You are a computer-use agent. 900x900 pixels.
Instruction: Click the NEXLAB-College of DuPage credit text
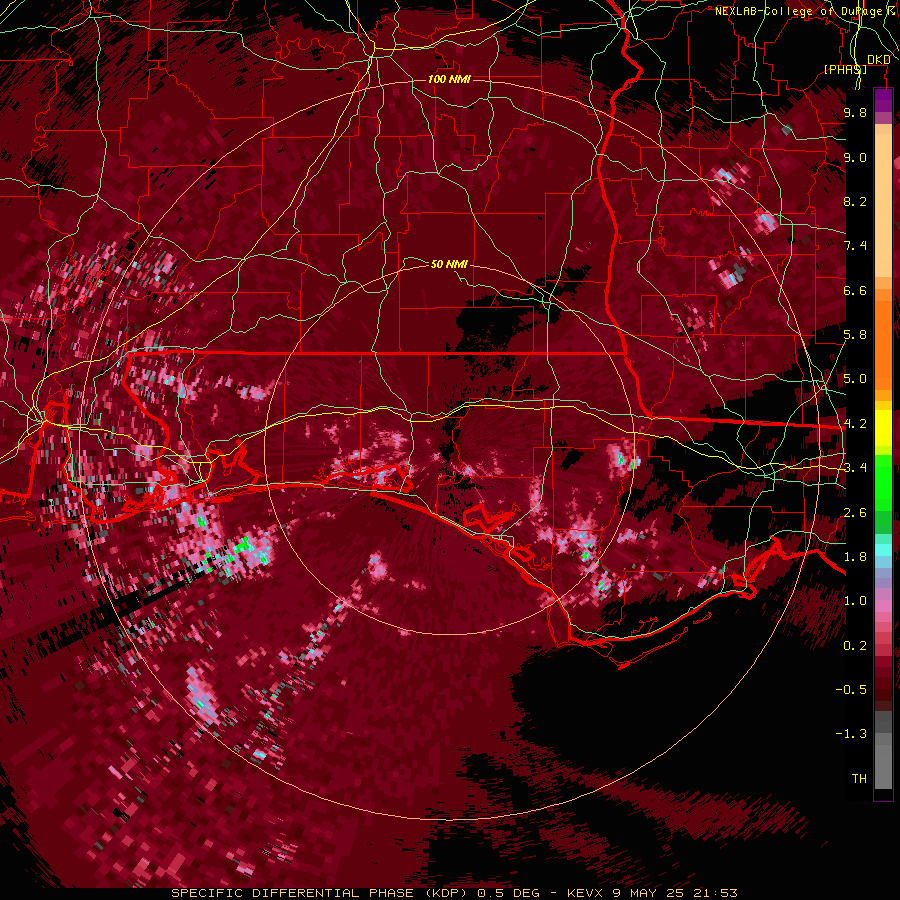tap(806, 11)
